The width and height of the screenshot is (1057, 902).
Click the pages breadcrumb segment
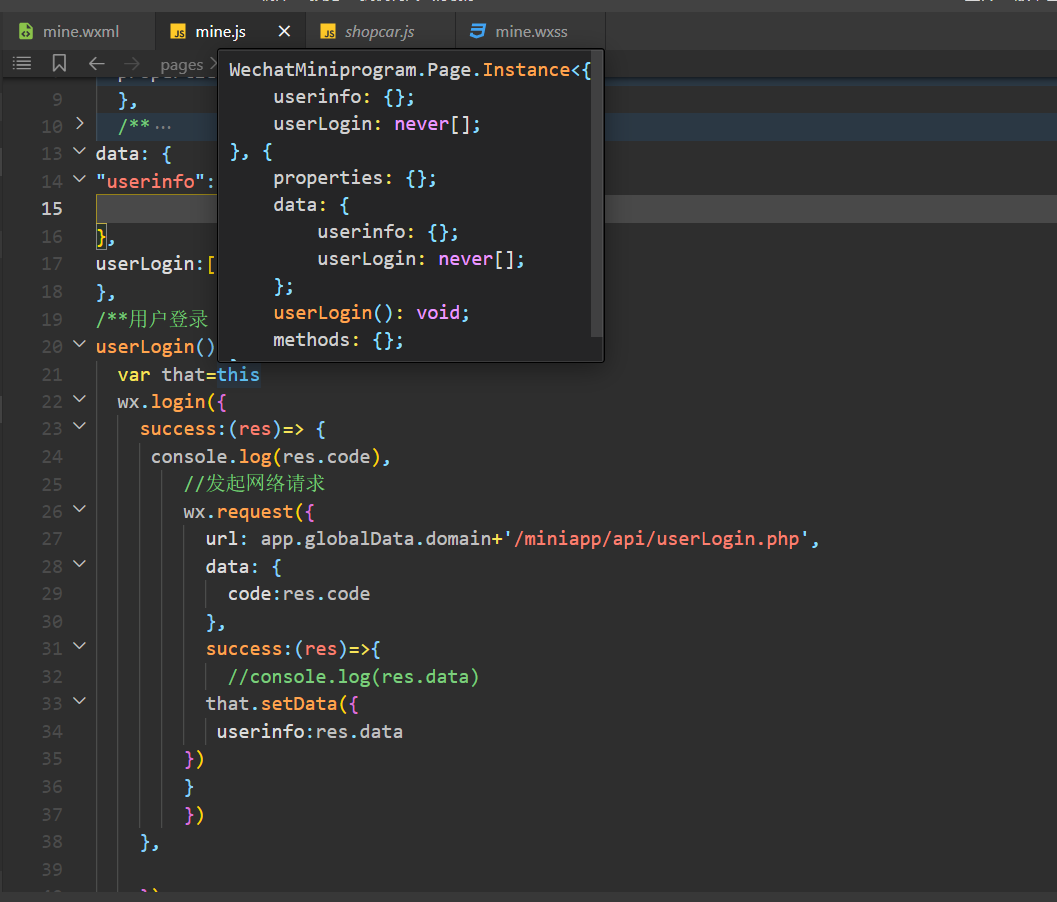click(x=181, y=65)
